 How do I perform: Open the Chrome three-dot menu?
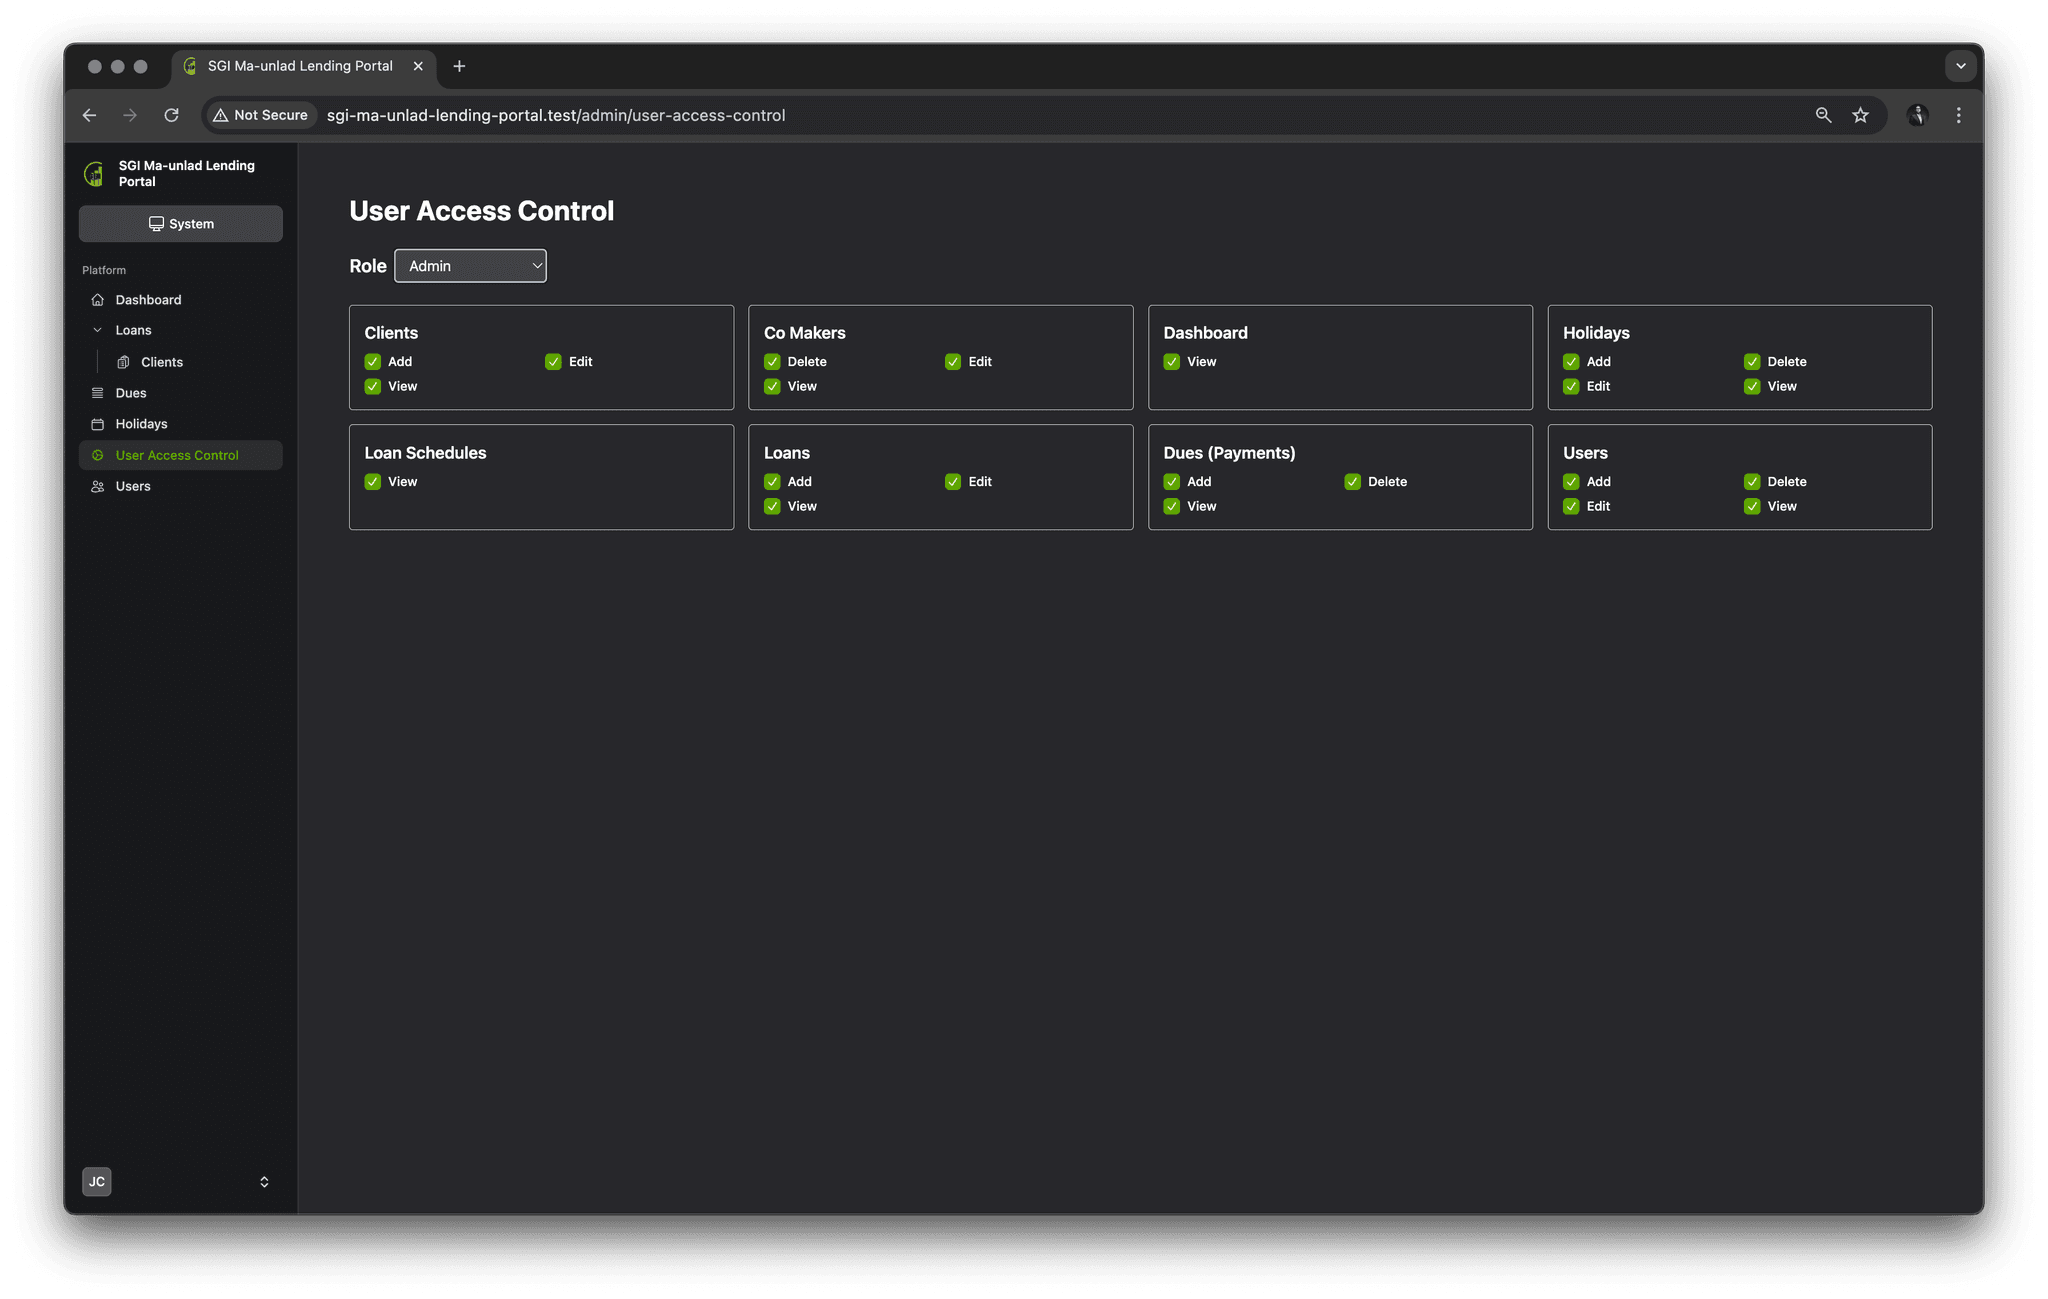coord(1958,115)
